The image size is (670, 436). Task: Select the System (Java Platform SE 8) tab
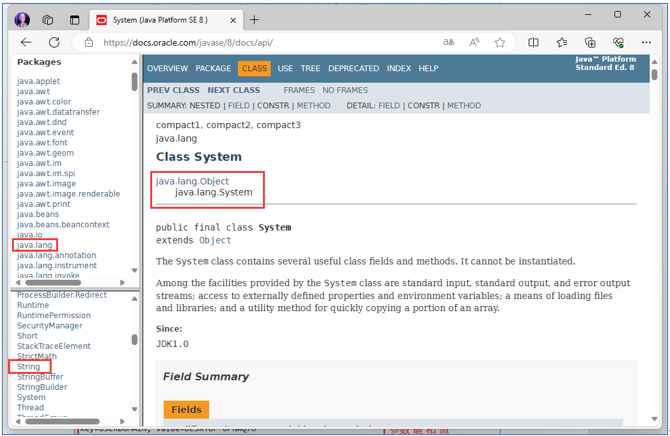tap(166, 20)
